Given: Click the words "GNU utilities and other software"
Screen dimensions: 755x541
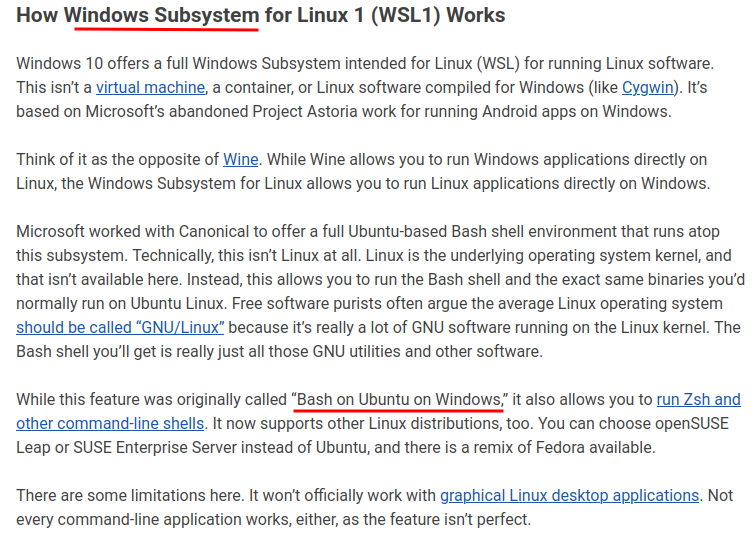Looking at the screenshot, I should click(x=426, y=351).
